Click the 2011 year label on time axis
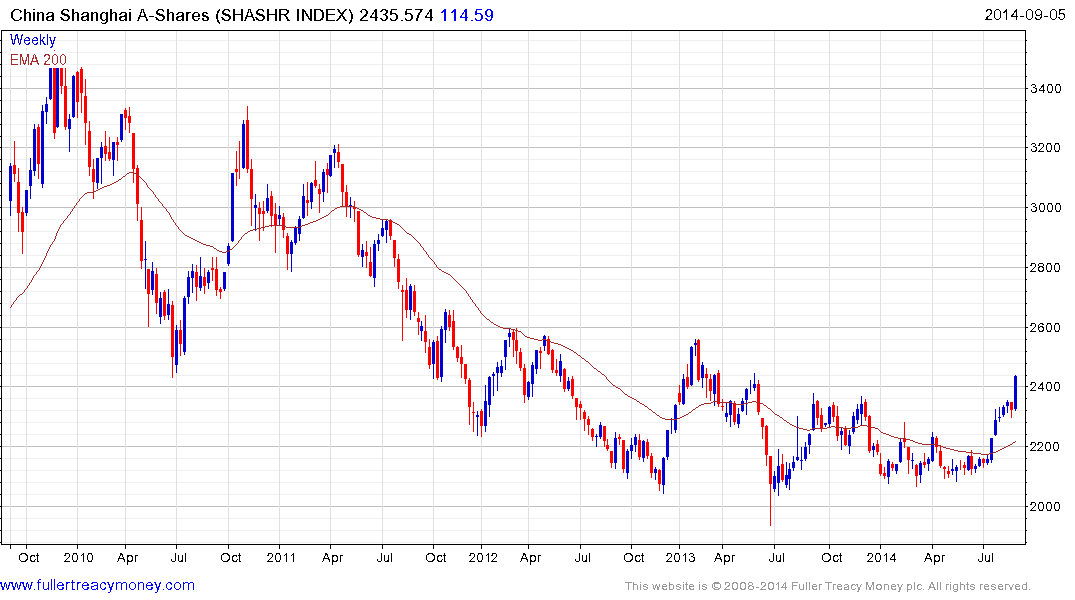Viewport: 1075px width, 600px height. [280, 557]
